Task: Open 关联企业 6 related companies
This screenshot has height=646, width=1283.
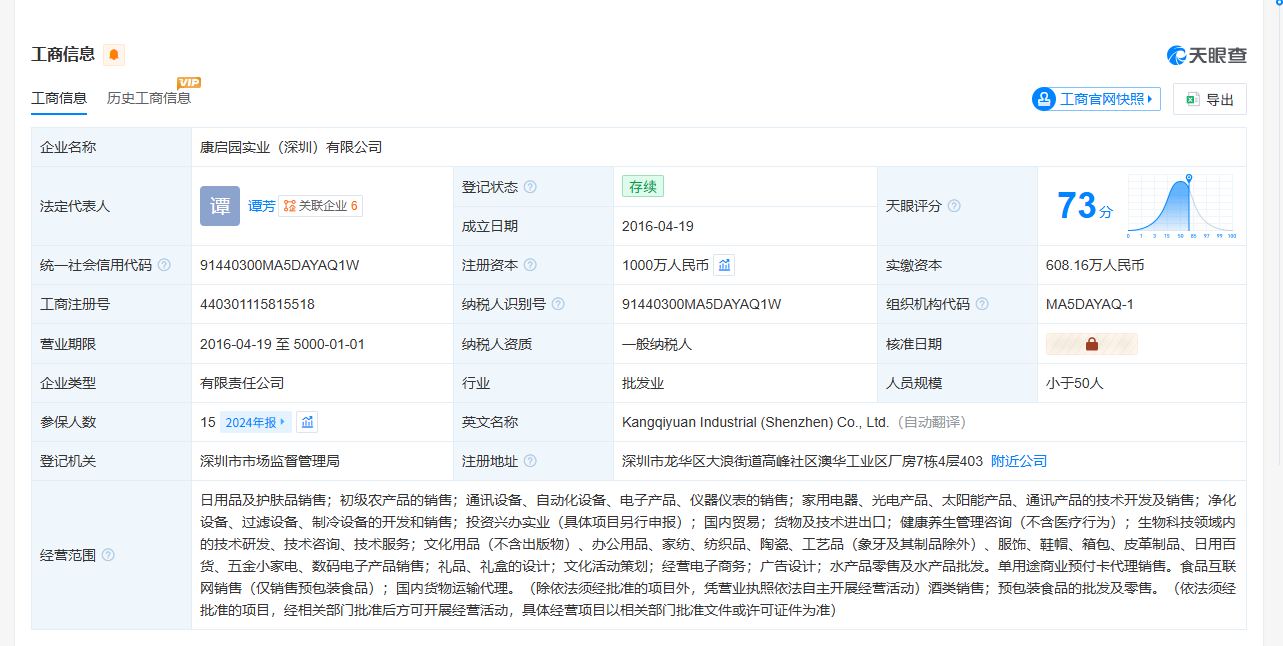Action: click(x=320, y=206)
